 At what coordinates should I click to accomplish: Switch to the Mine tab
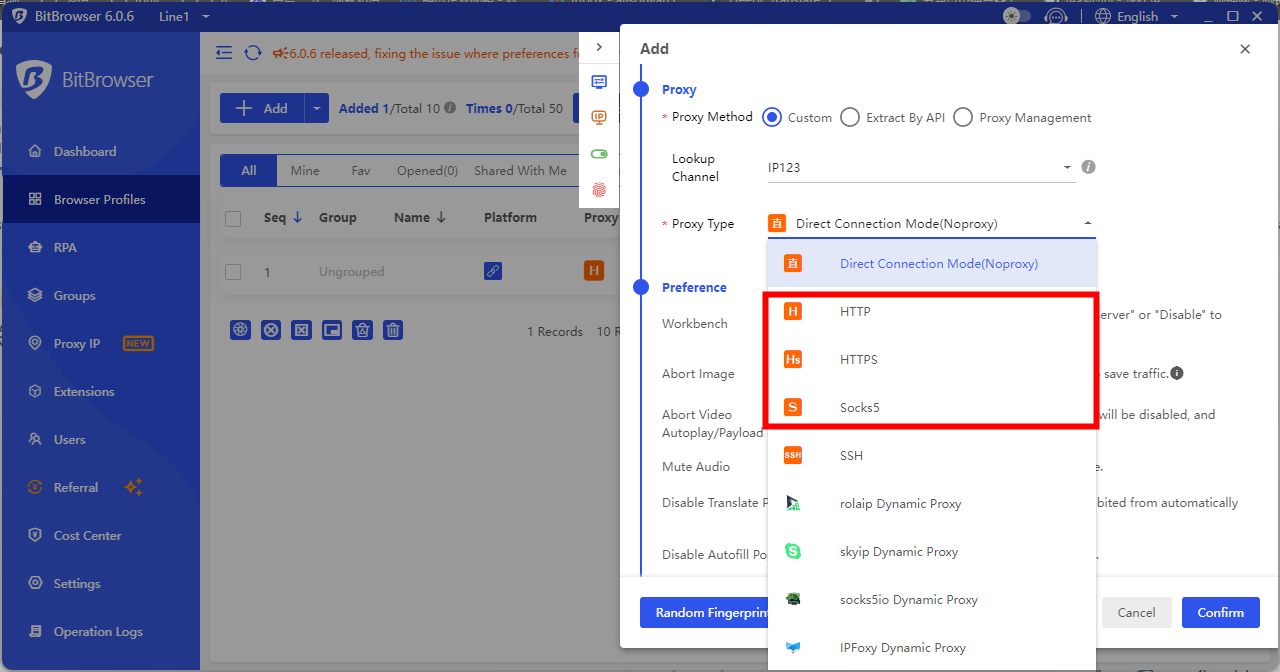point(305,170)
